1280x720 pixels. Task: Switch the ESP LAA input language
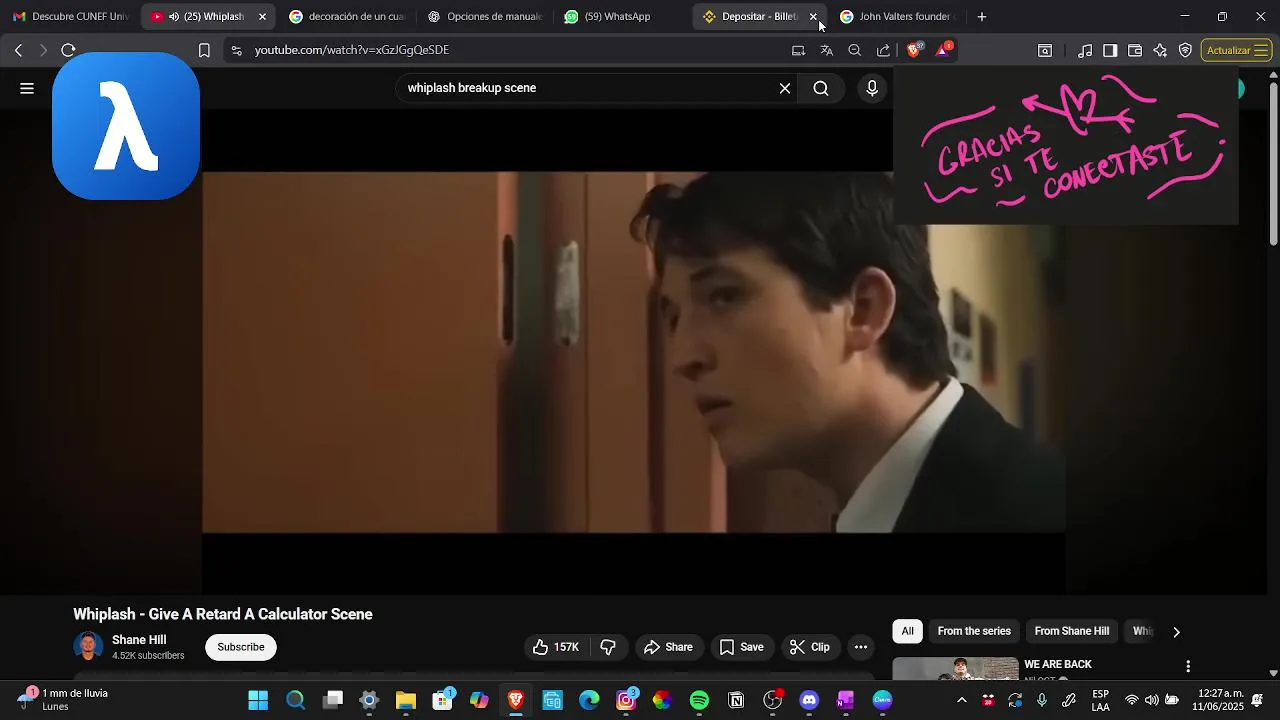pyautogui.click(x=1100, y=700)
